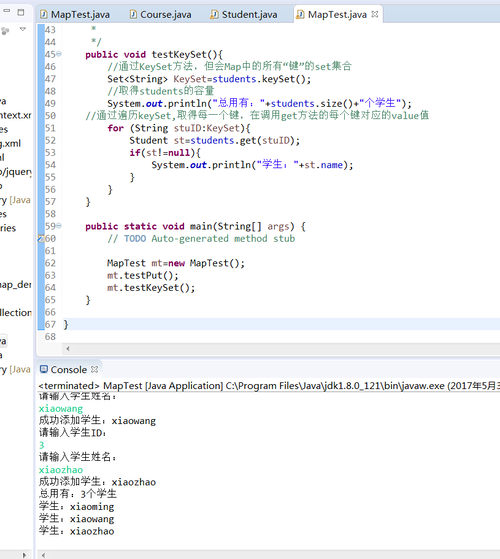Click the '//取得students的容量' comment
The height and width of the screenshot is (559, 500).
point(161,91)
